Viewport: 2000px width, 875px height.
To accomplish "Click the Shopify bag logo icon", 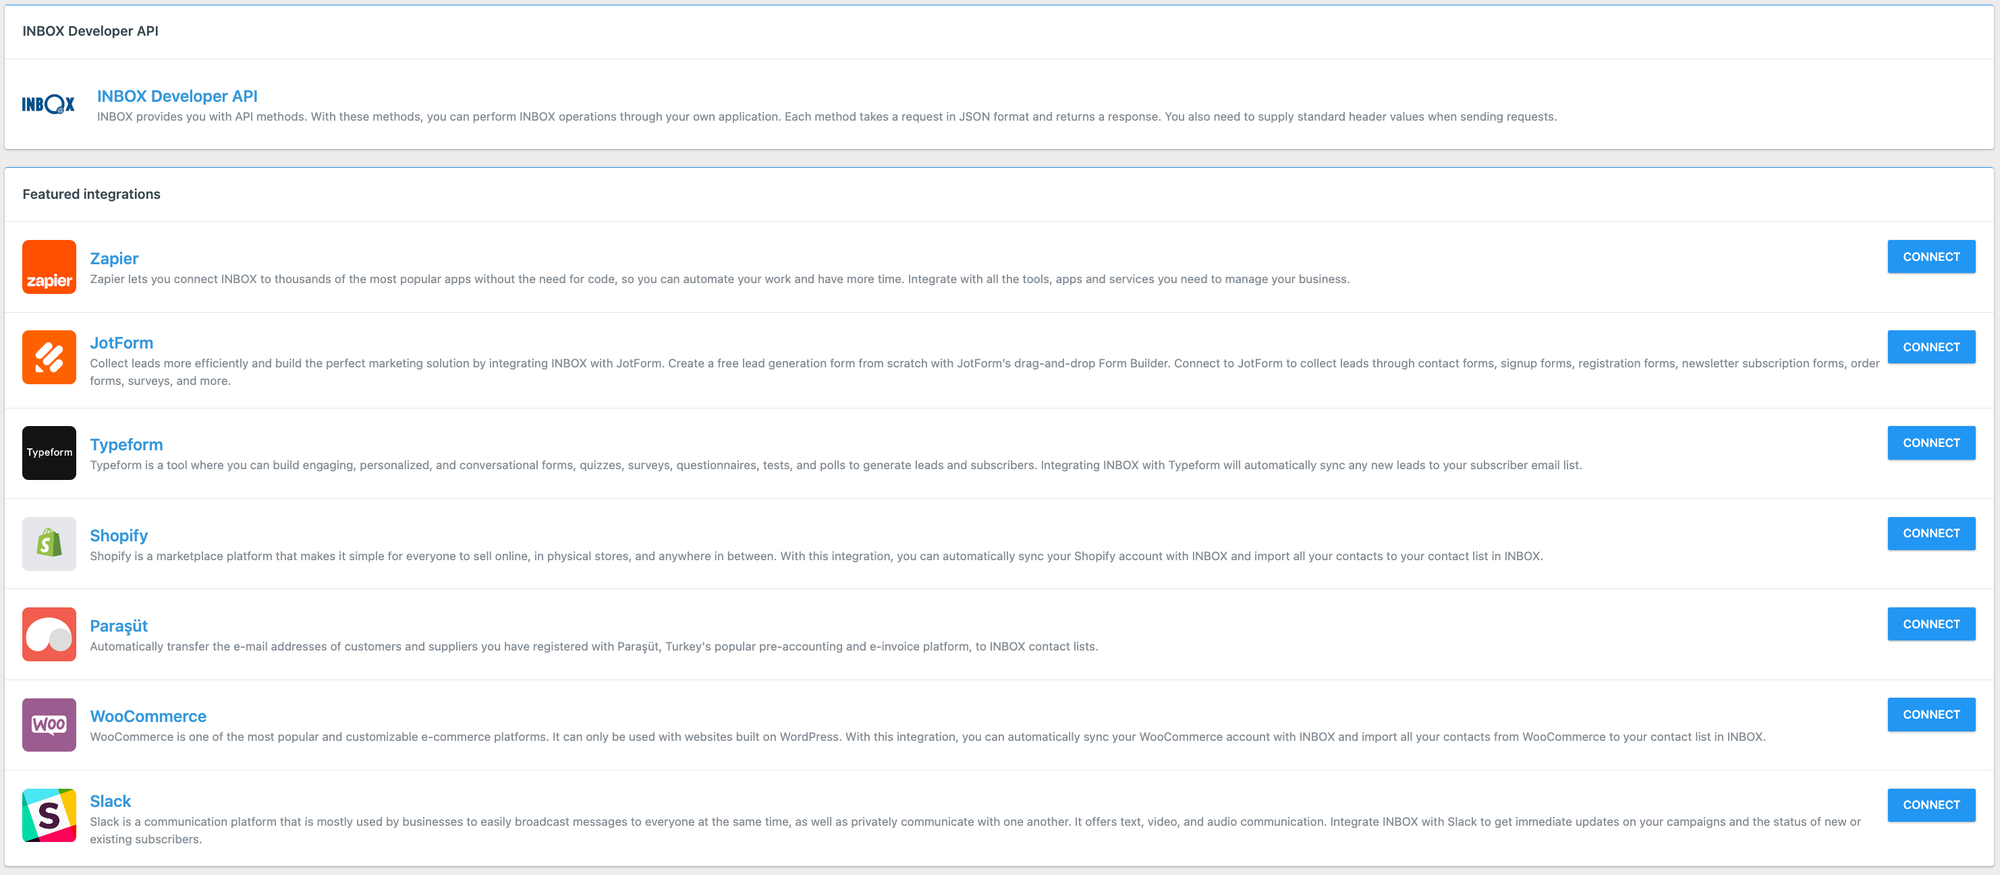I will [x=49, y=544].
